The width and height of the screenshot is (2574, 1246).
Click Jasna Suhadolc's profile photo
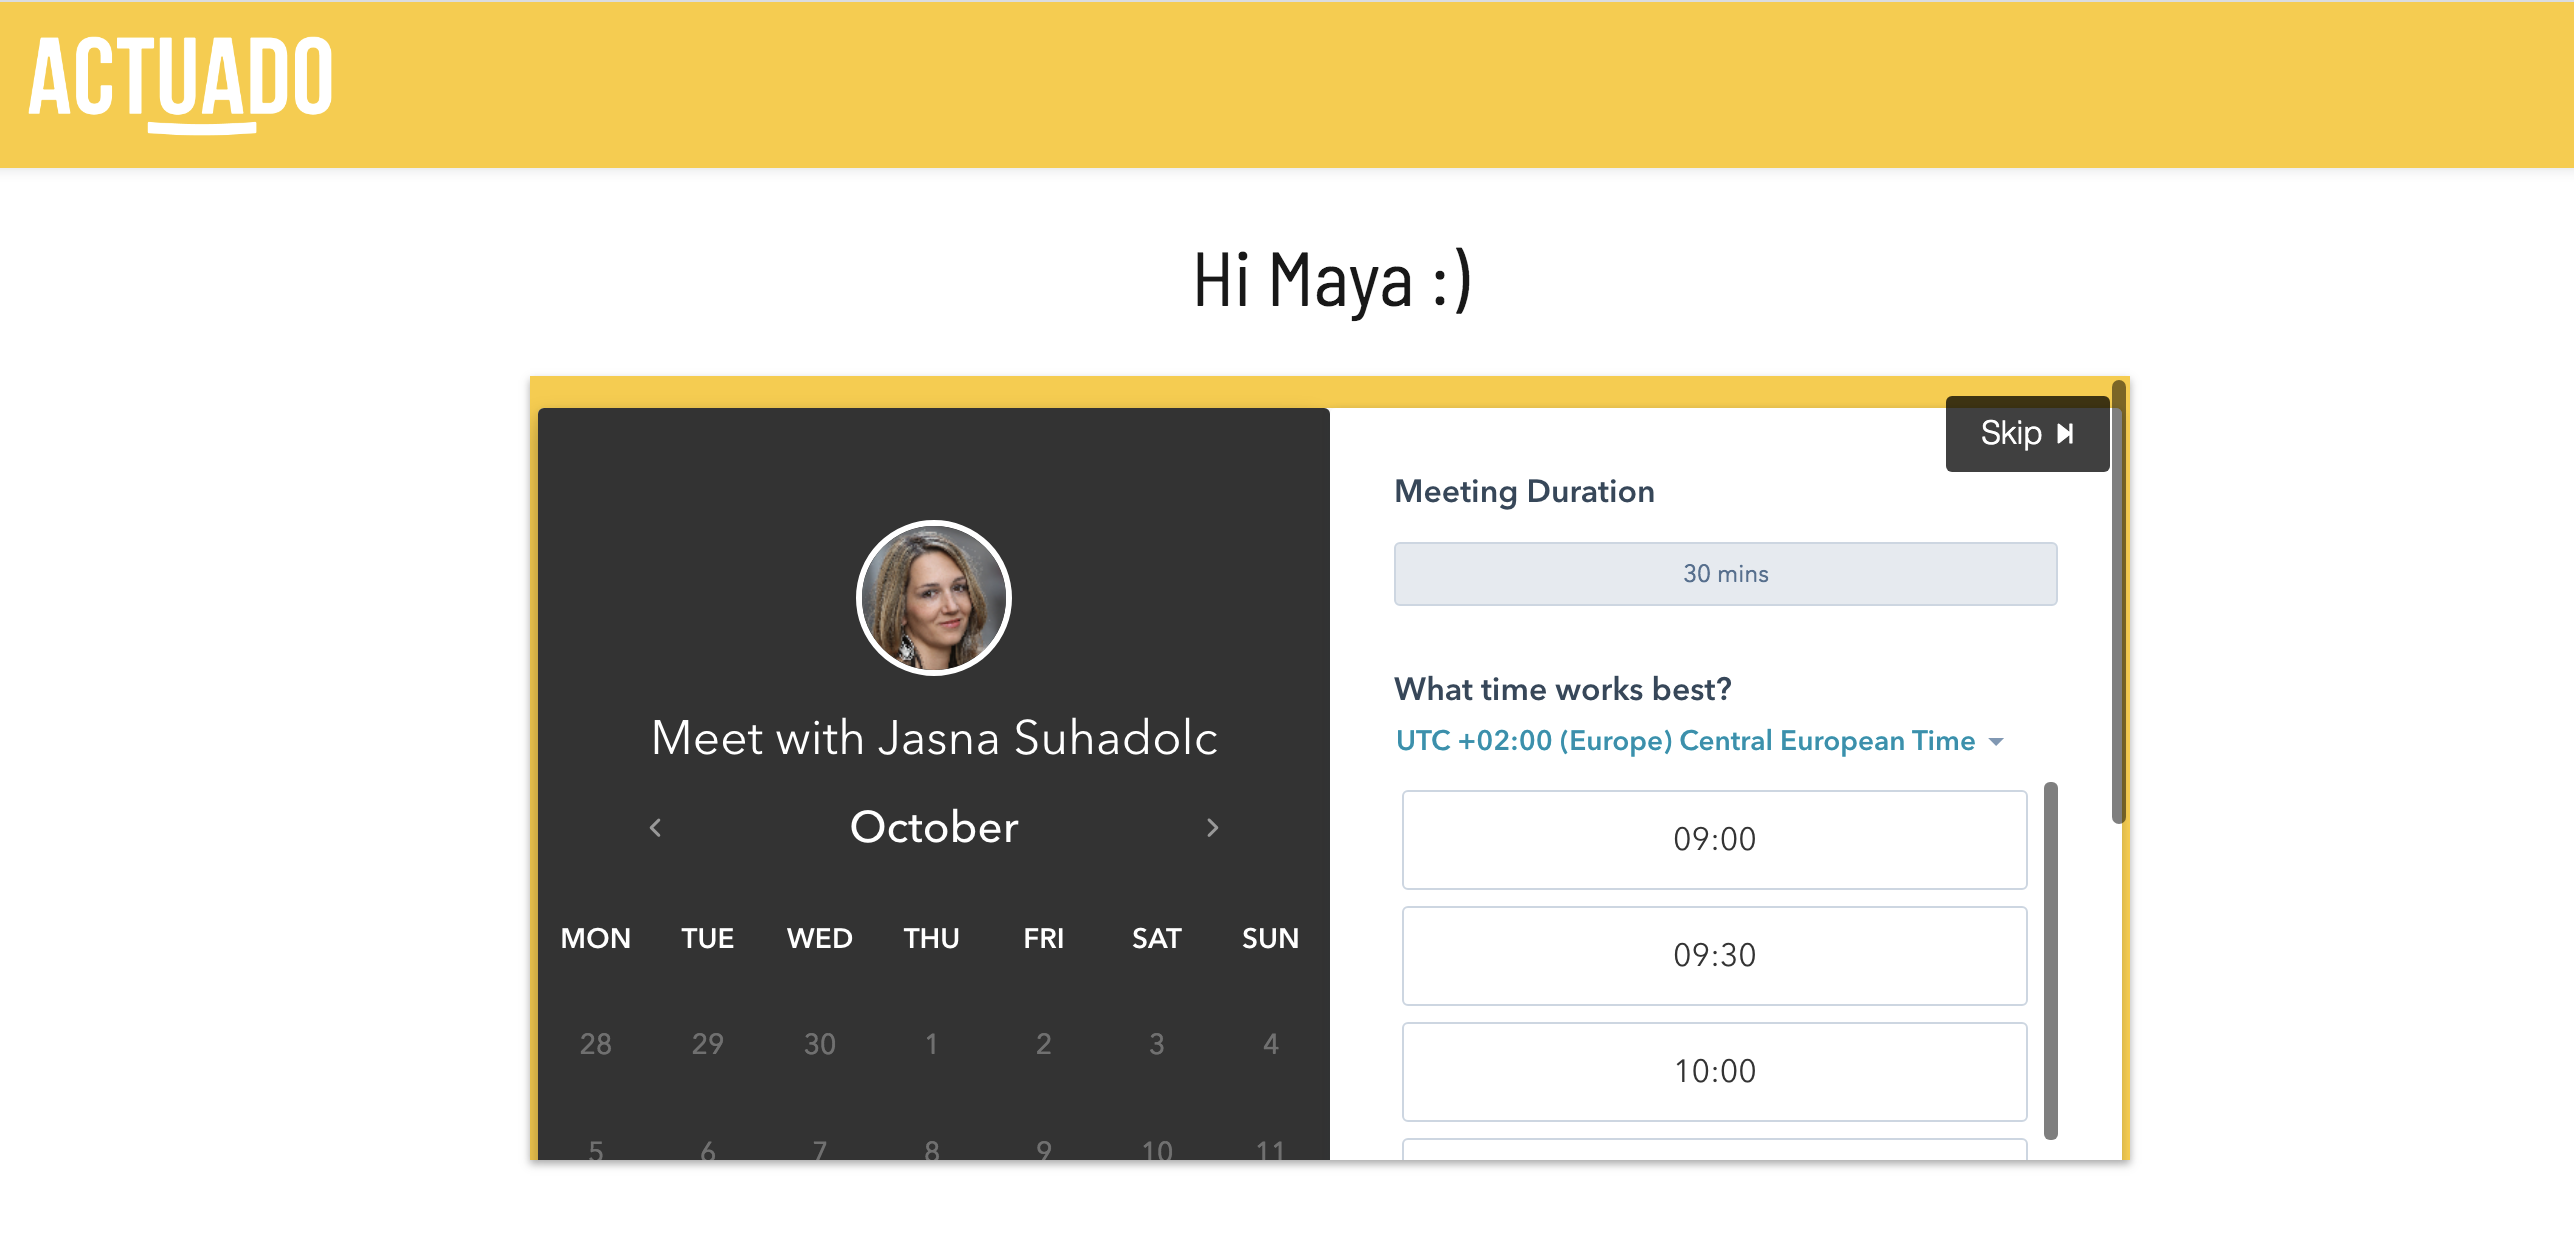pyautogui.click(x=934, y=598)
